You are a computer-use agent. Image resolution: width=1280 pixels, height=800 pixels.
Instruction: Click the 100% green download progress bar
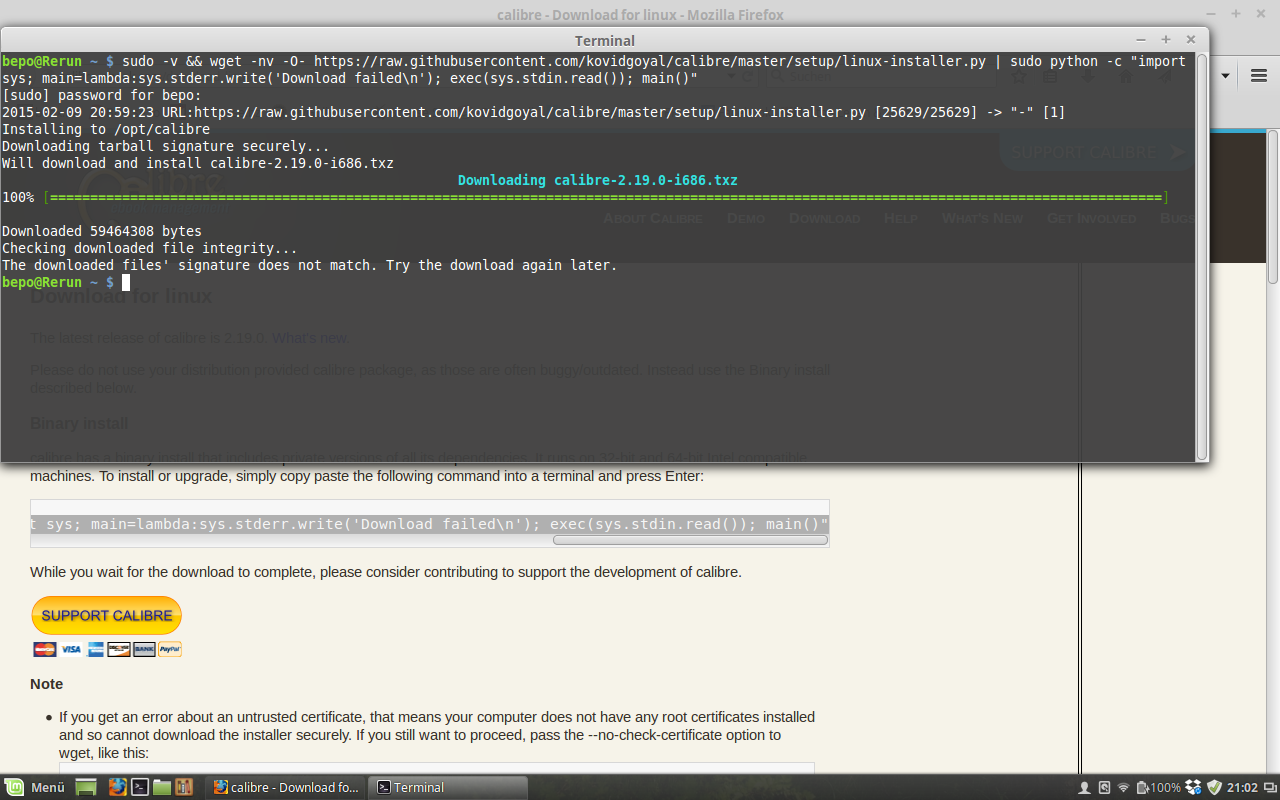[606, 197]
